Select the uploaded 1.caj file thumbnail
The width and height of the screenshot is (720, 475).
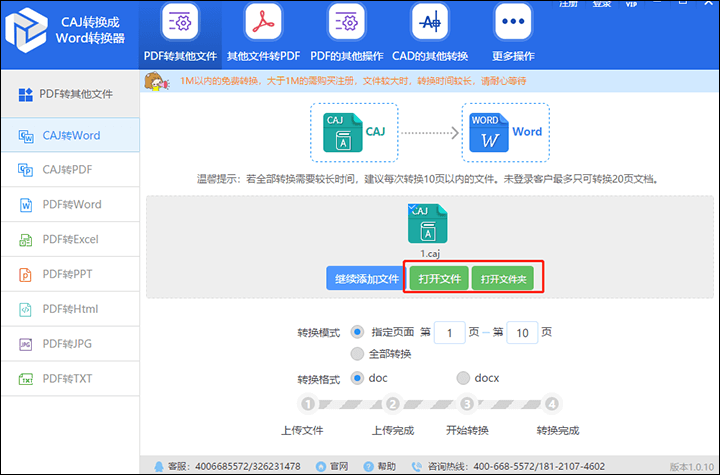(x=428, y=224)
